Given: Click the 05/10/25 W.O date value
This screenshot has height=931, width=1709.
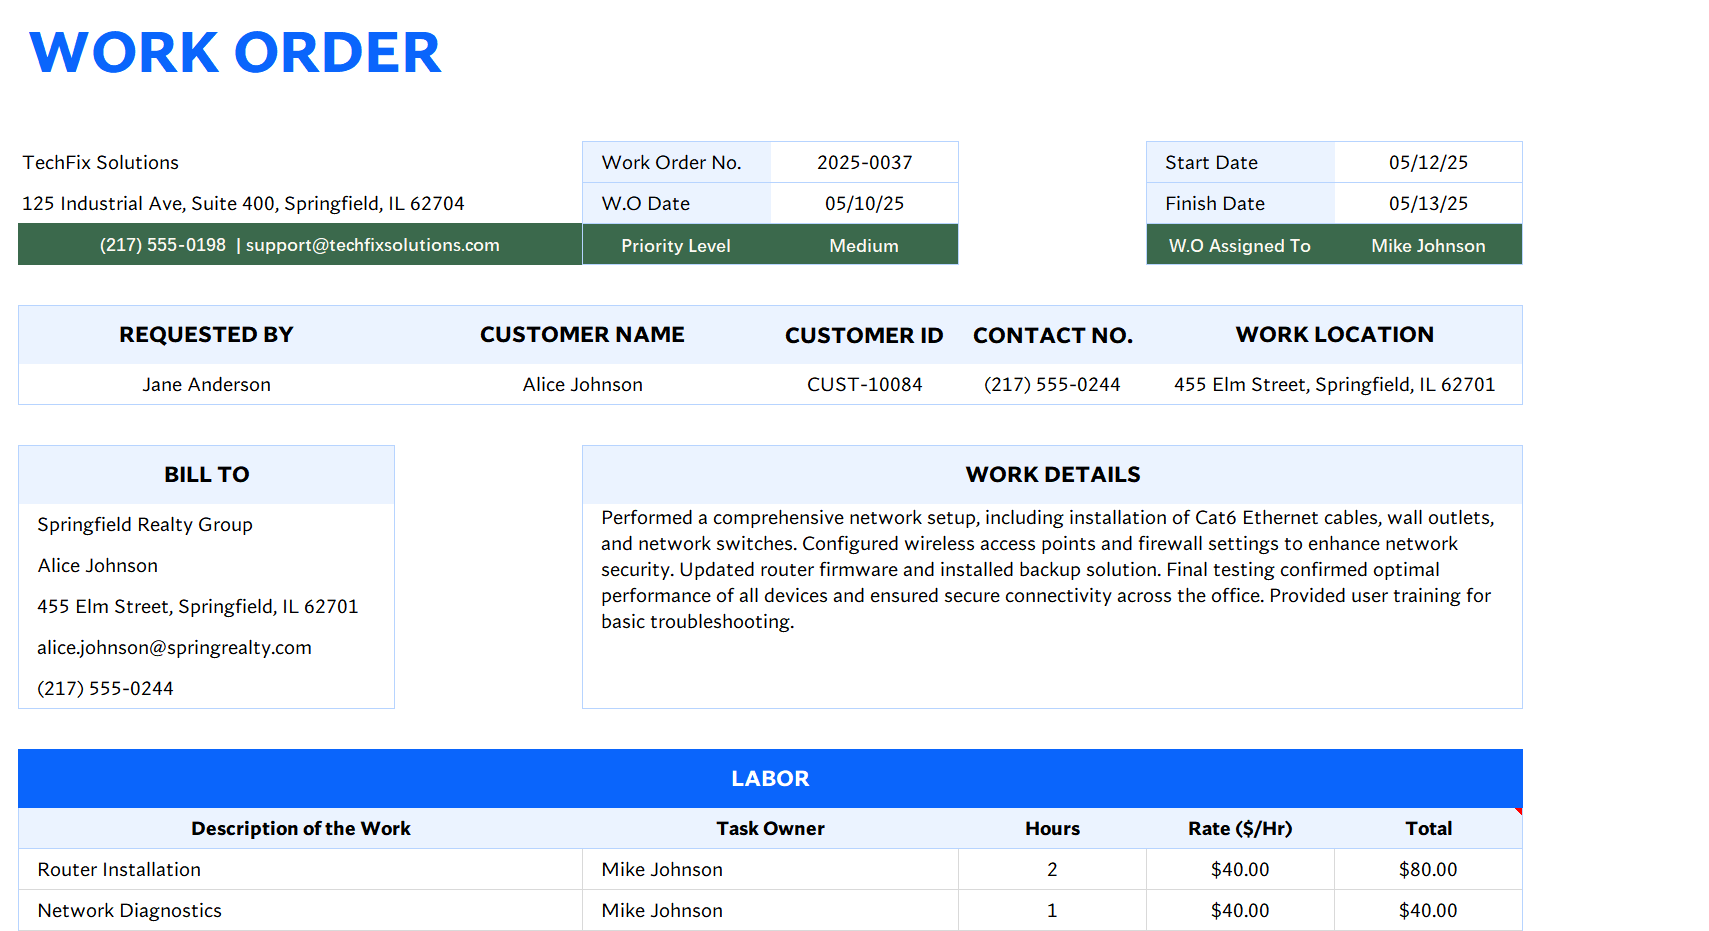Looking at the screenshot, I should [x=865, y=204].
